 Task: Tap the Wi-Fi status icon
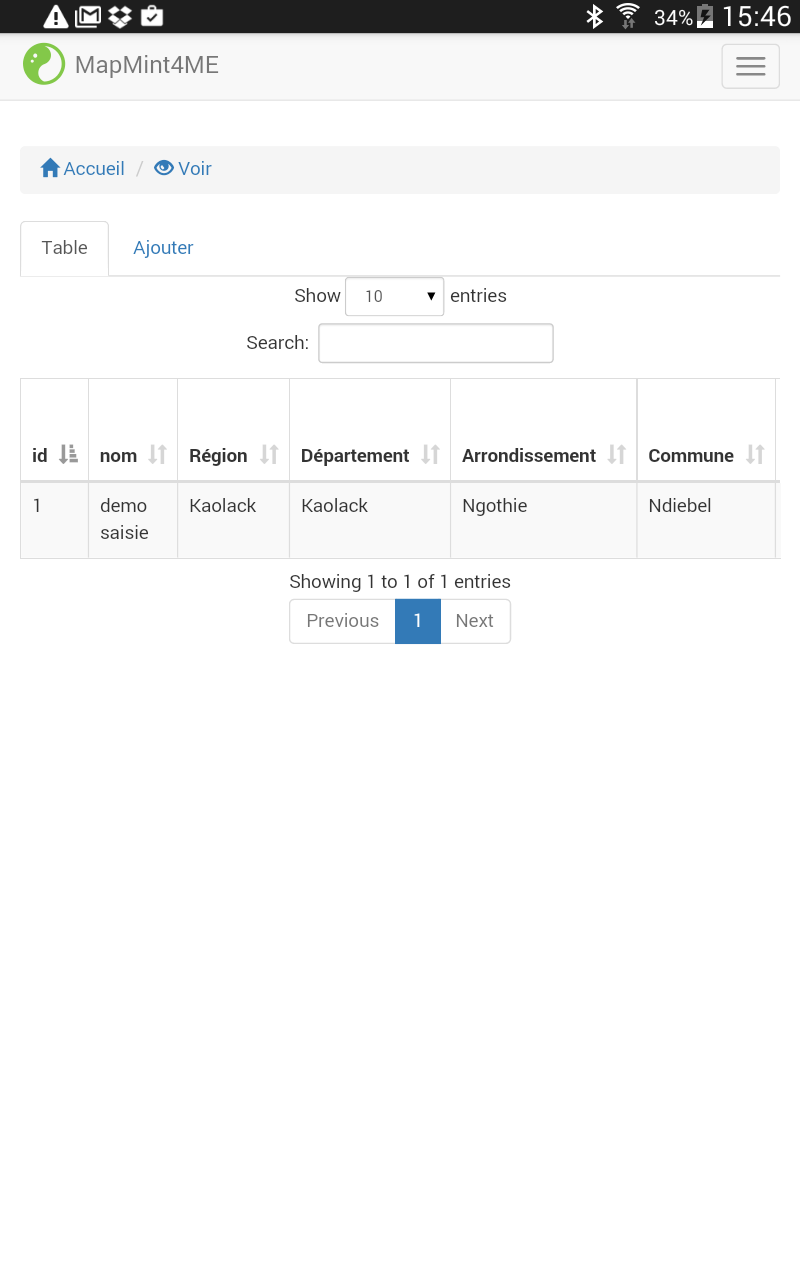(x=628, y=16)
